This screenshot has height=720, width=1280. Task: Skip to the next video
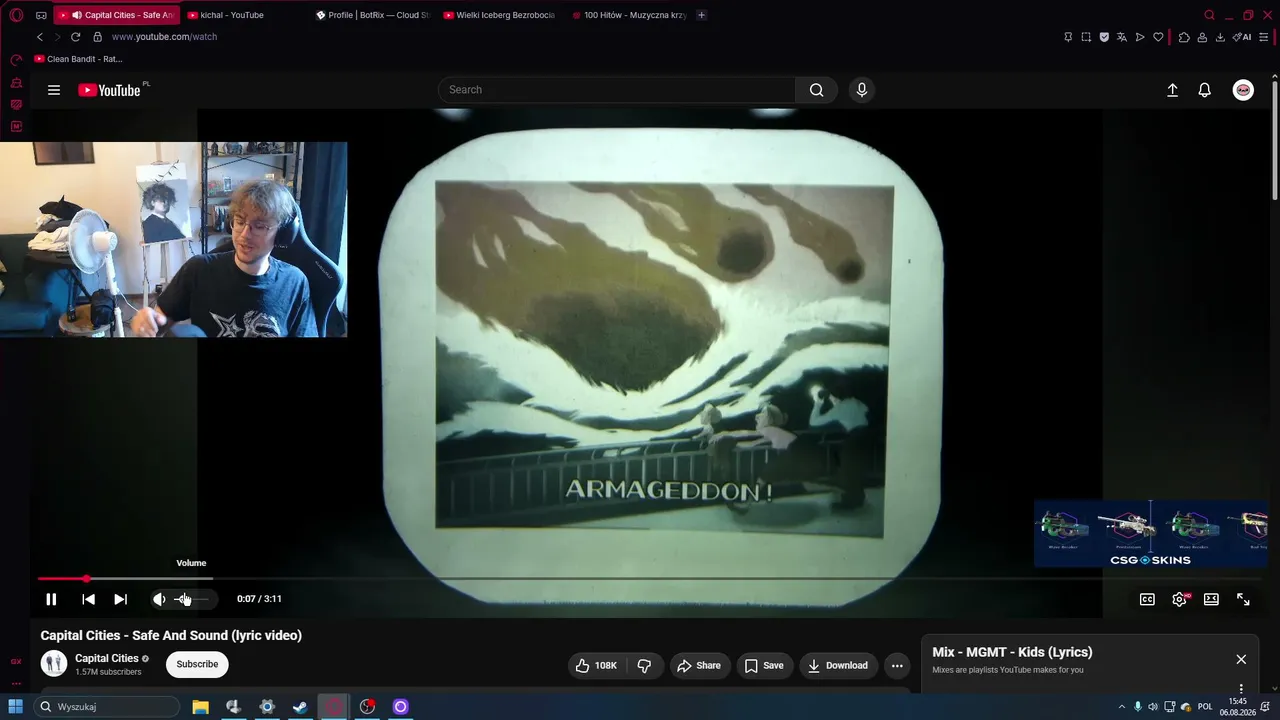120,599
